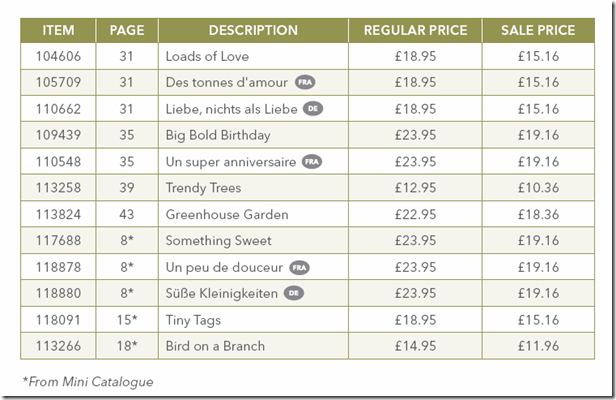Click the PAGE column header
Screen dimensions: 616x400
(126, 30)
